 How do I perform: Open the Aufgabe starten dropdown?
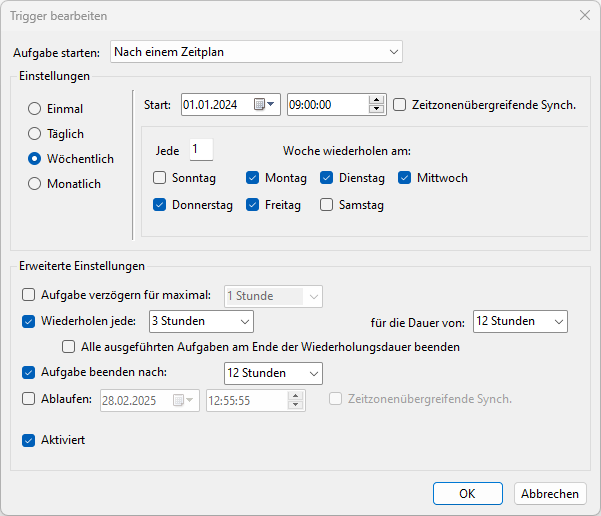point(256,52)
